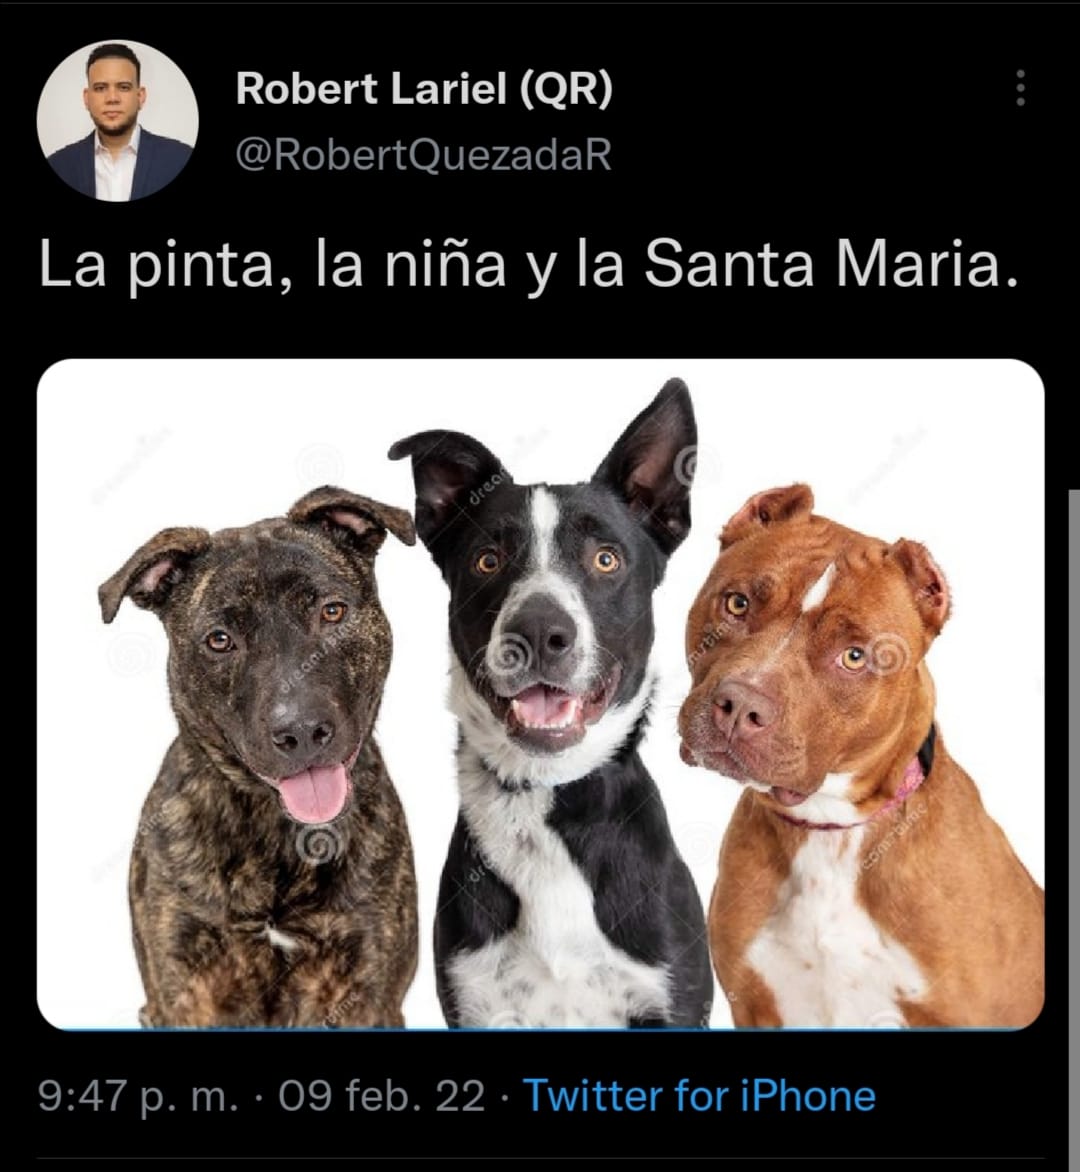Follow the Twitter for iPhone source link

(699, 1096)
